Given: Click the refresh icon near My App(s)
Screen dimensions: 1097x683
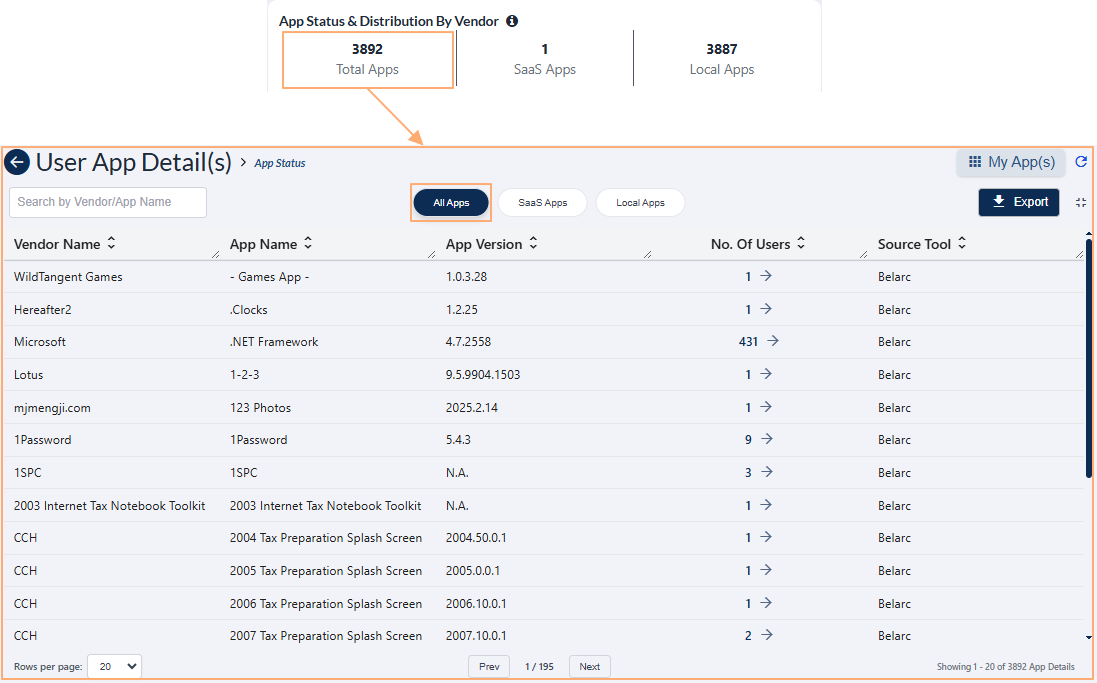Looking at the screenshot, I should click(x=1081, y=162).
